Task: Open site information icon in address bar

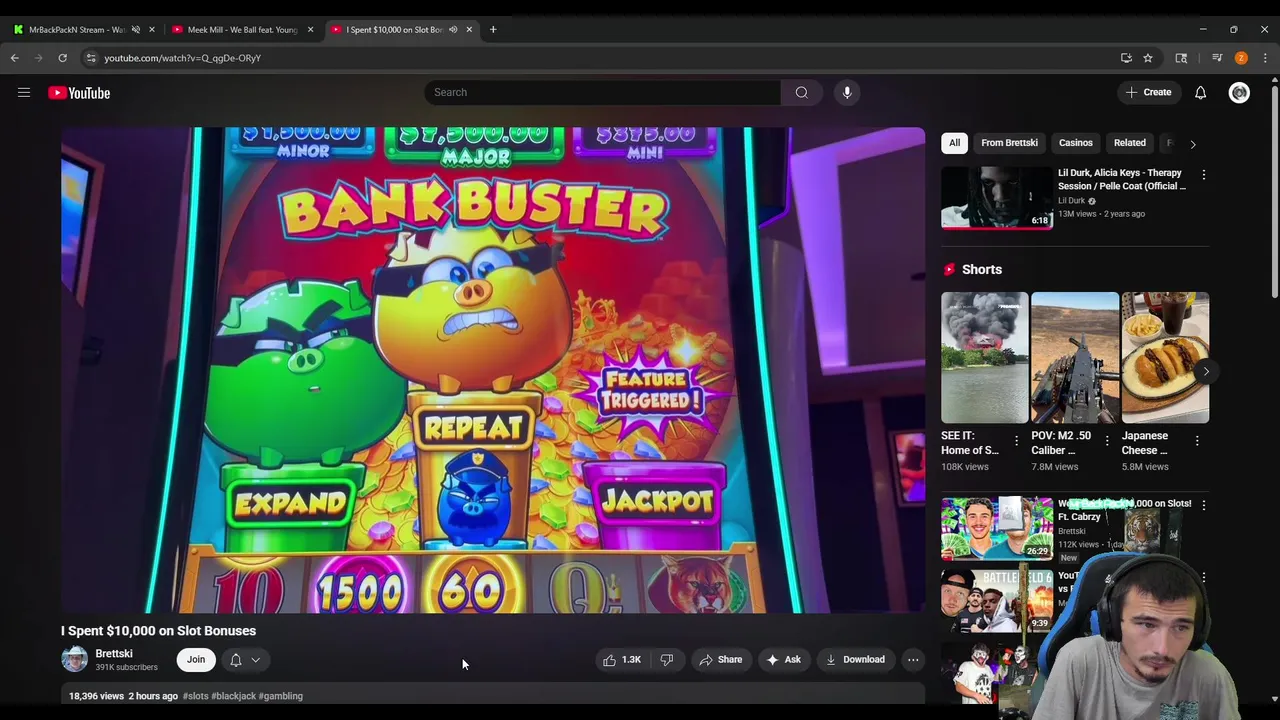Action: (x=91, y=58)
